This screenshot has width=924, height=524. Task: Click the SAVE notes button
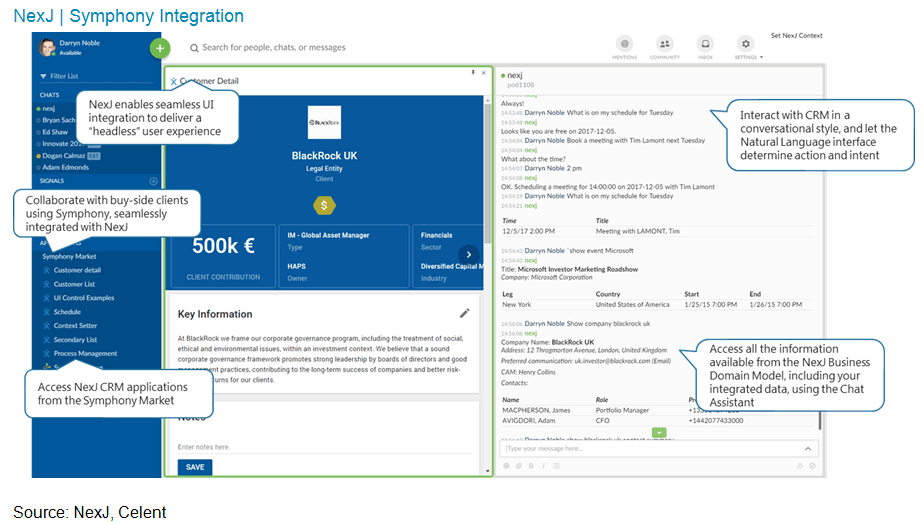195,467
